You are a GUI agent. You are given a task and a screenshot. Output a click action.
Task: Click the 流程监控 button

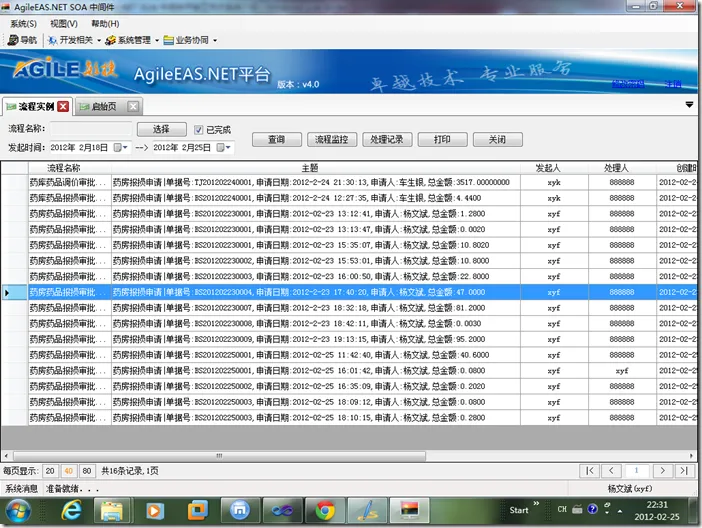point(332,140)
